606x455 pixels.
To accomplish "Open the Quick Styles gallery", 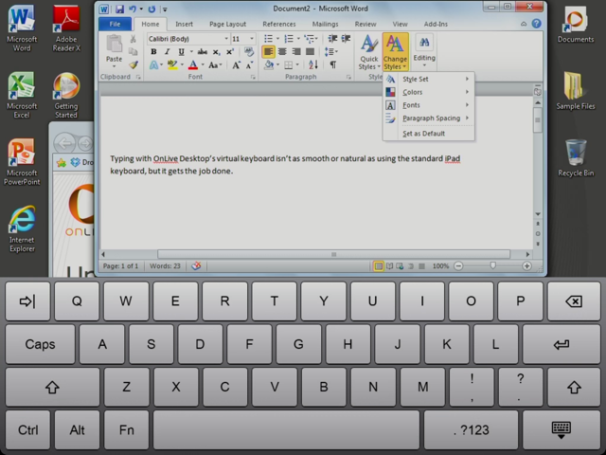I will click(x=369, y=52).
